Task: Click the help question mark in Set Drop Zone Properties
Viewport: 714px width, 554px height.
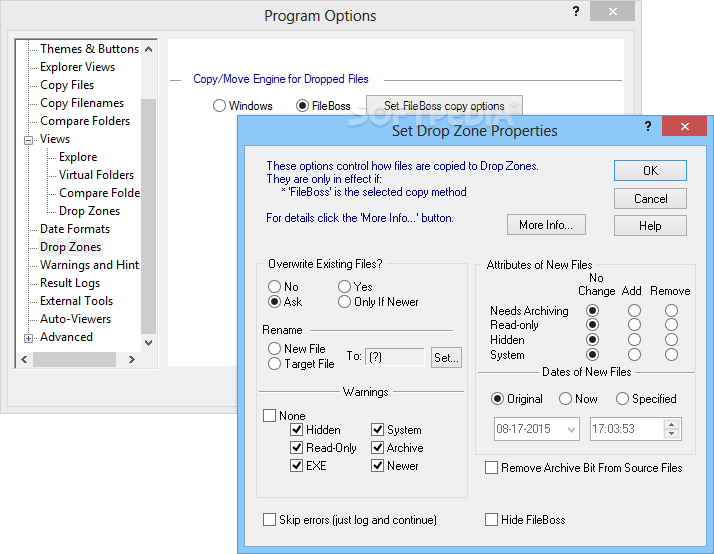Action: coord(648,126)
